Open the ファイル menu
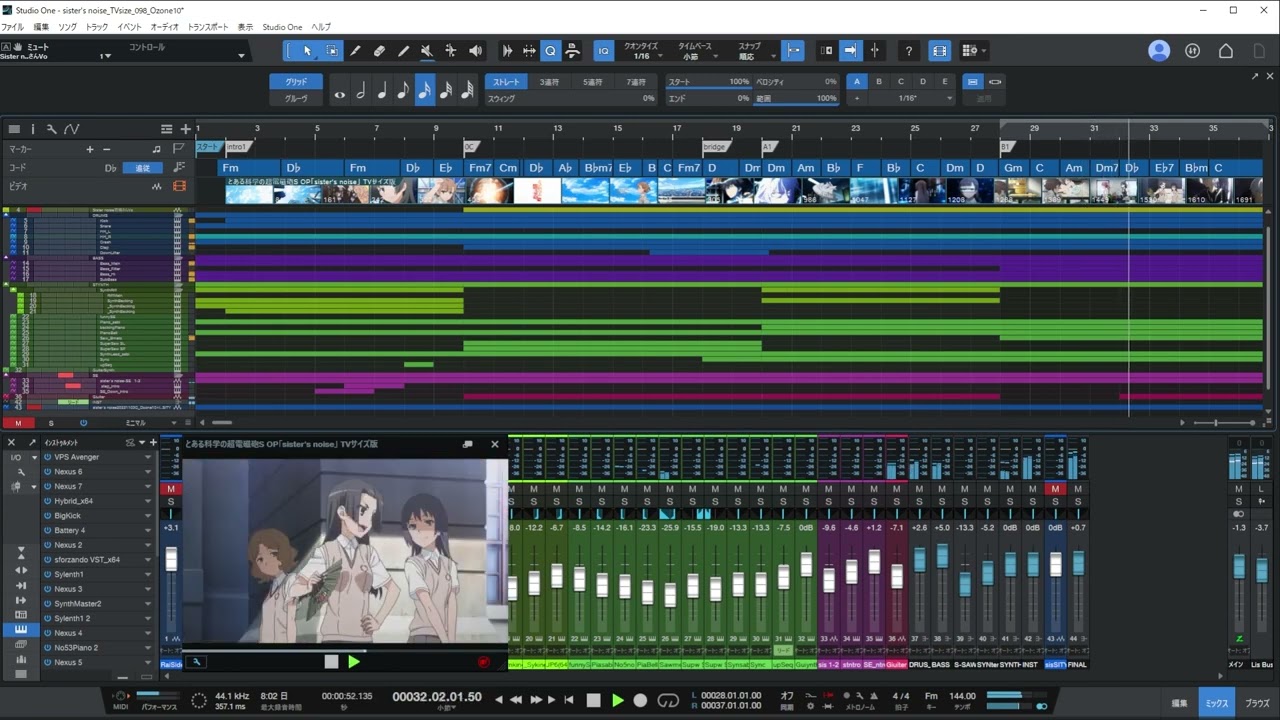The height and width of the screenshot is (720, 1280). coord(12,27)
